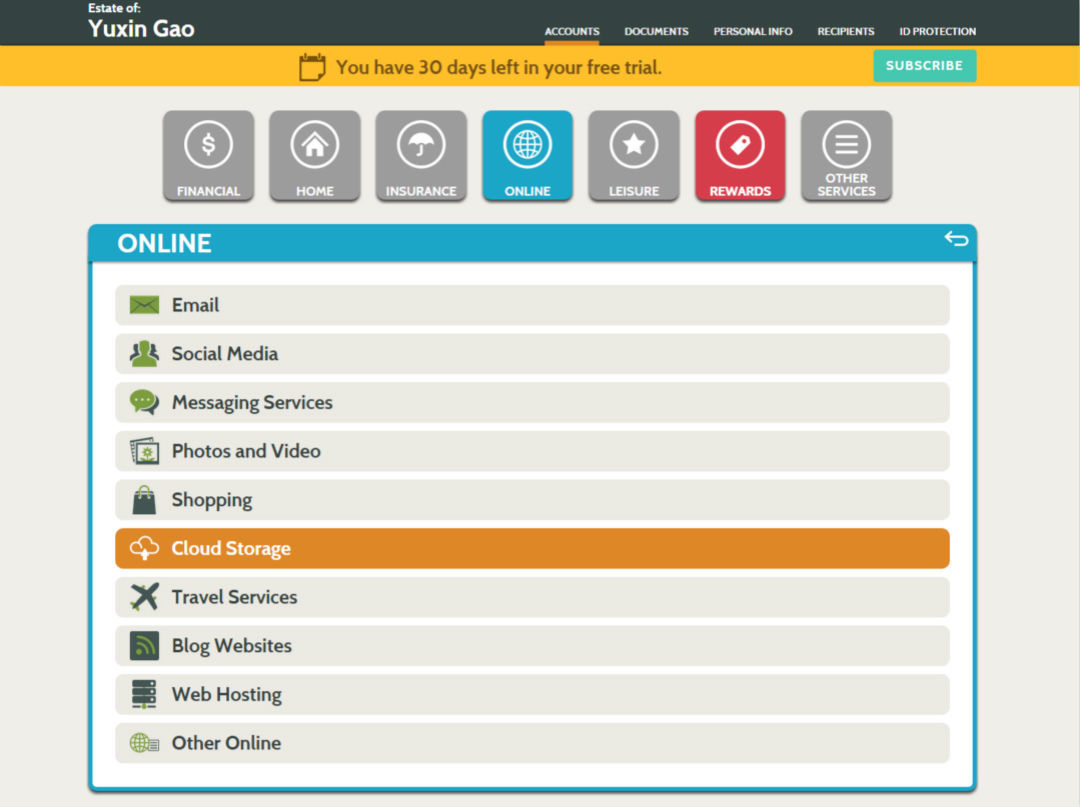Click the back arrow in Online header
The image size is (1080, 807).
click(x=956, y=238)
